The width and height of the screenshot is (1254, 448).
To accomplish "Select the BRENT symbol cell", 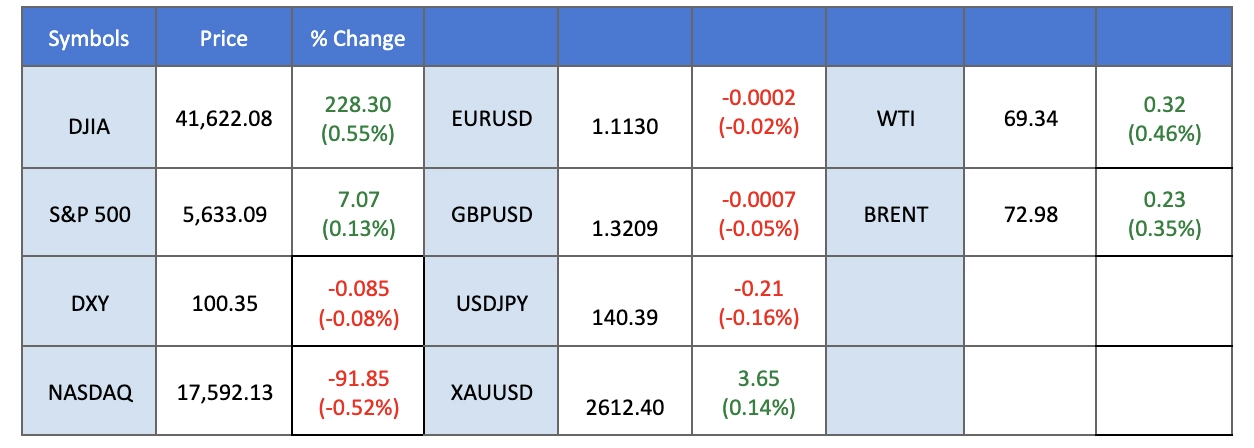I will point(895,213).
